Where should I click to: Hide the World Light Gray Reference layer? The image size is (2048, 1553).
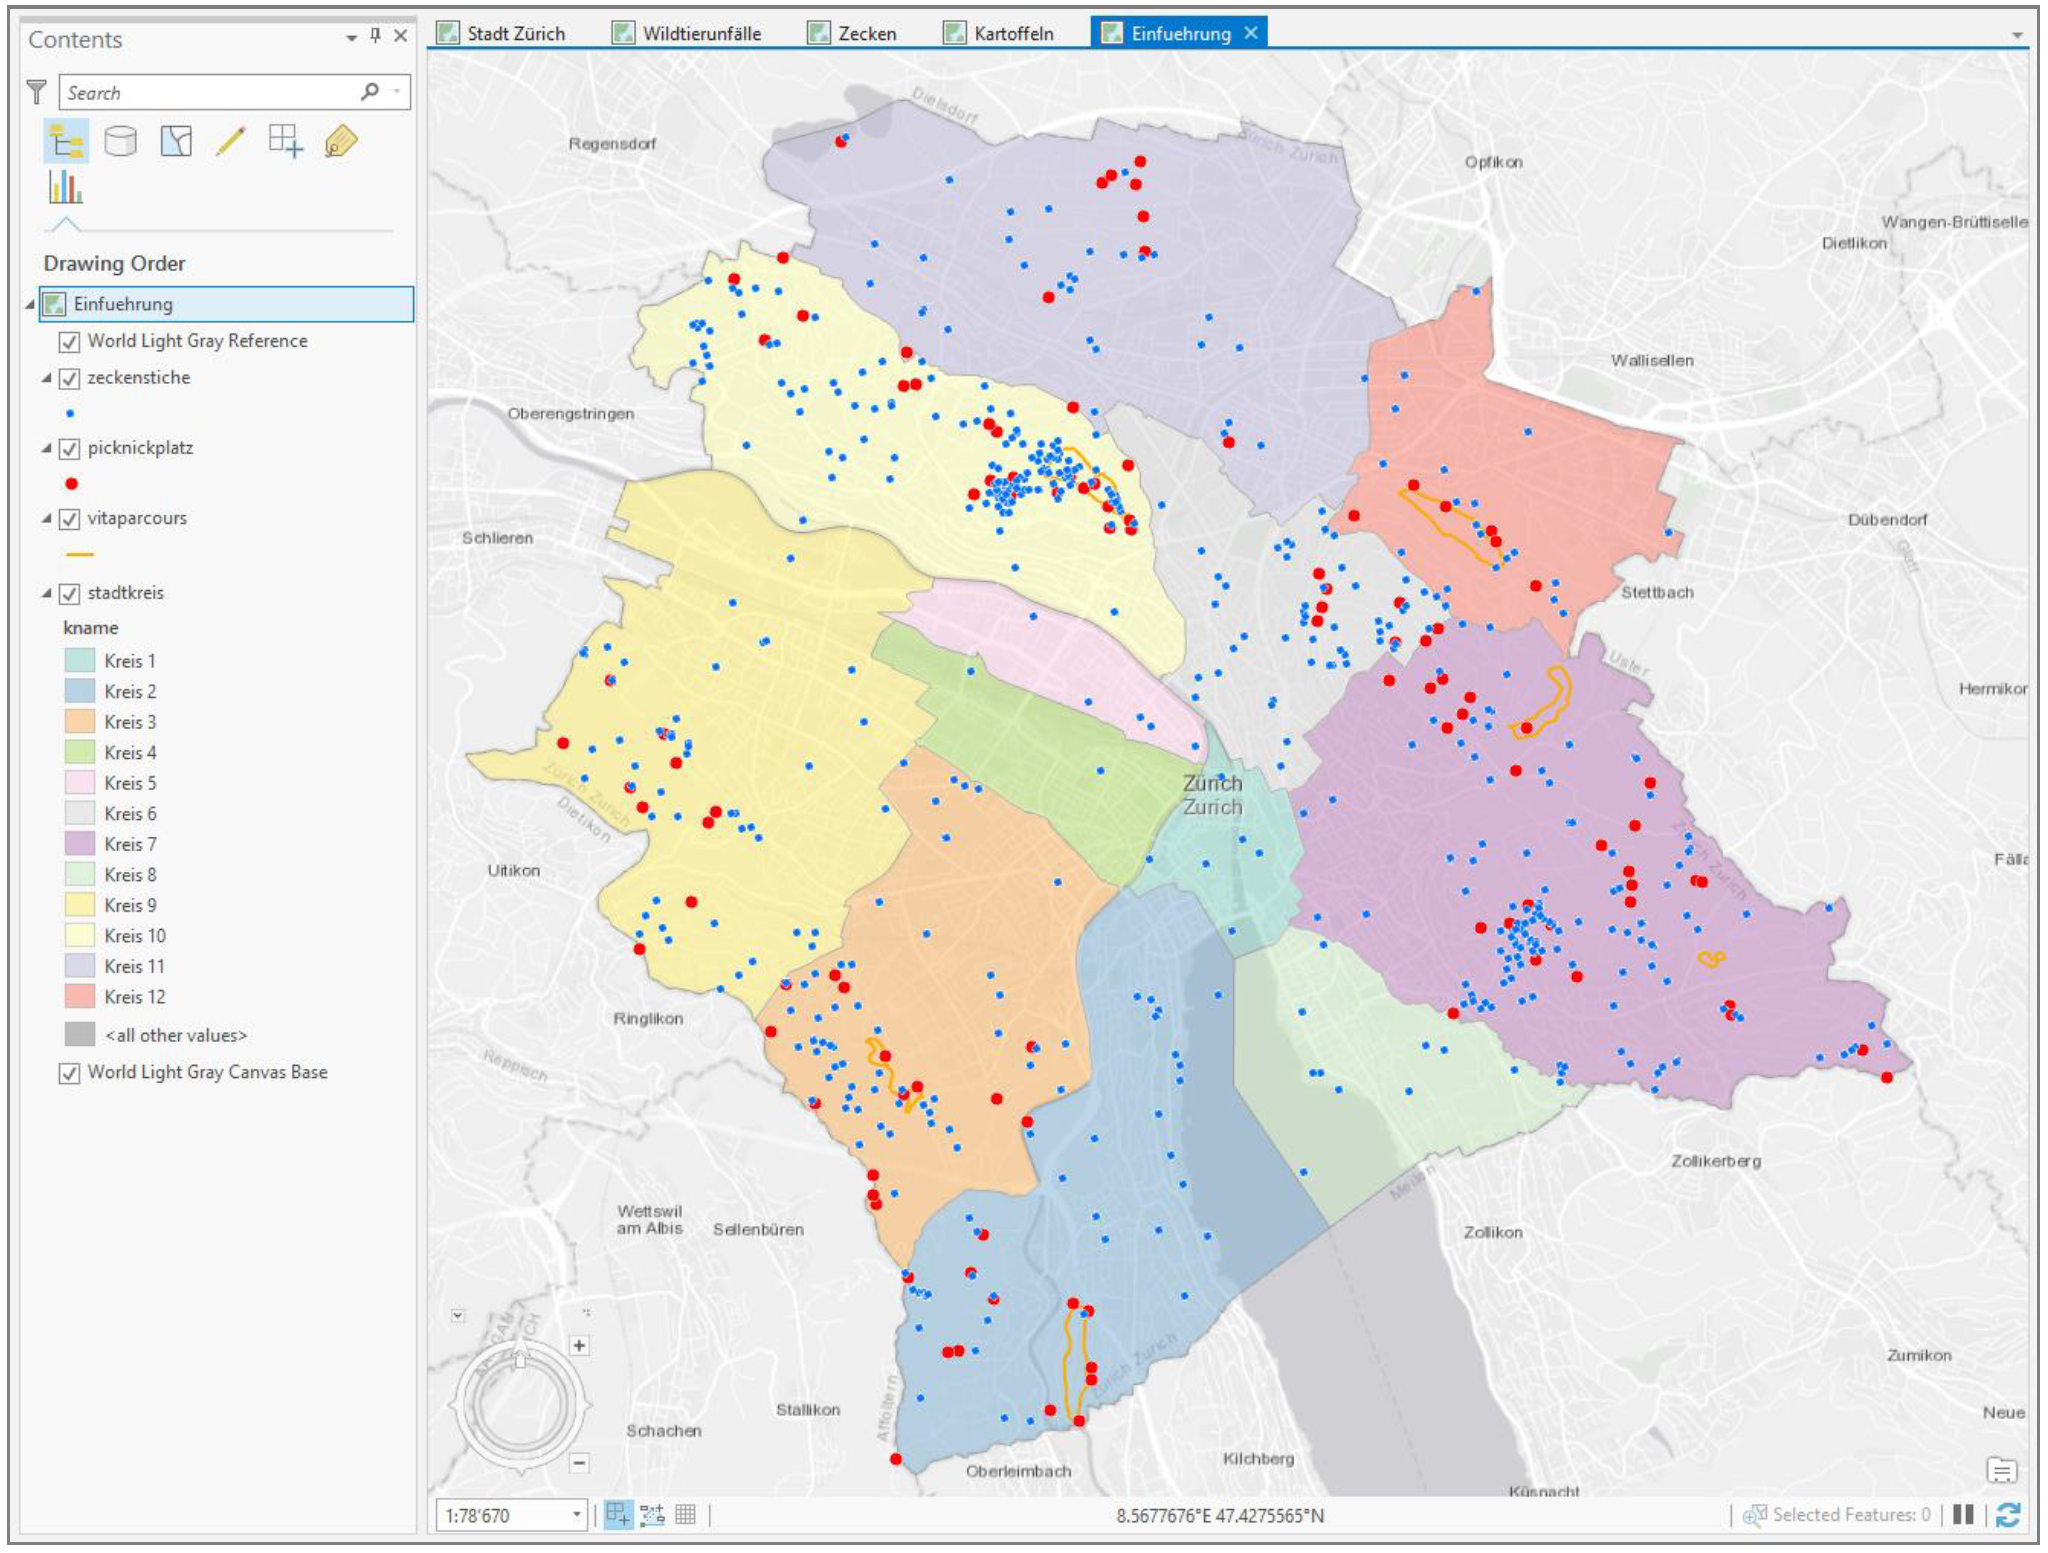coord(70,342)
